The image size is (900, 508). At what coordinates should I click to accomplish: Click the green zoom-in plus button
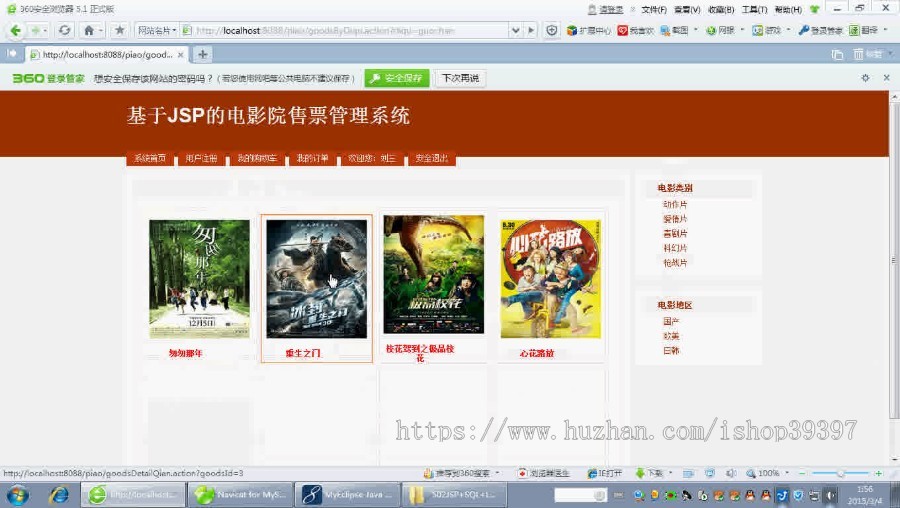coord(878,473)
